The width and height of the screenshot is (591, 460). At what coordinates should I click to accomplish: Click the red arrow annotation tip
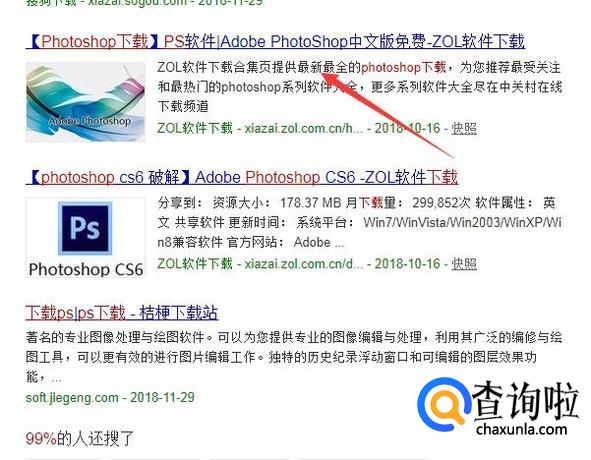[325, 74]
